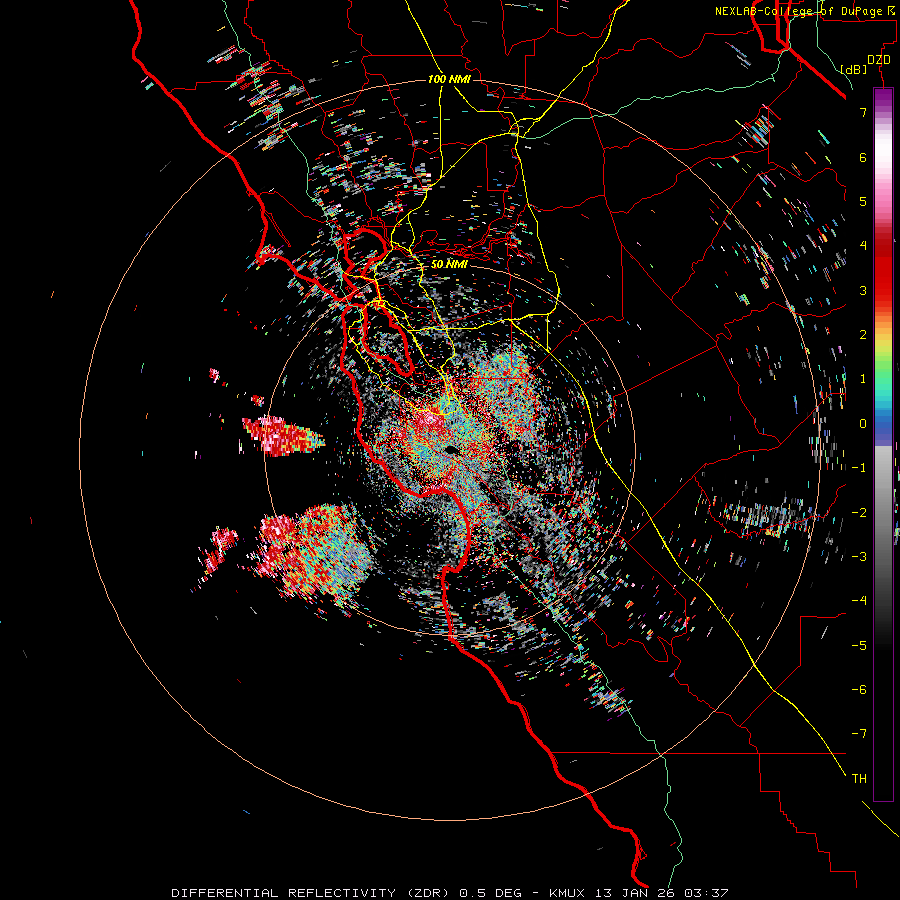Screen dimensions: 900x900
Task: Click the "-7" value on the color scale
Action: 859,734
